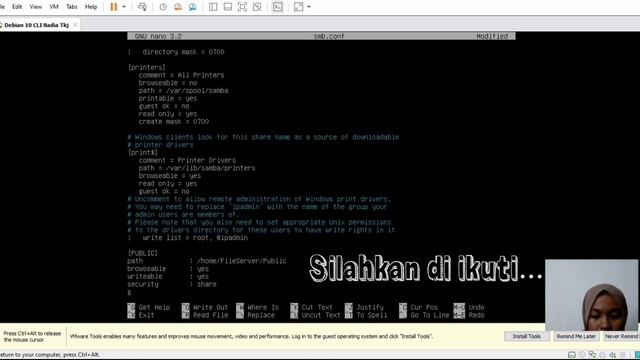Click the 'Read File' nano shortcut
This screenshot has width=640, height=360.
pyautogui.click(x=205, y=315)
